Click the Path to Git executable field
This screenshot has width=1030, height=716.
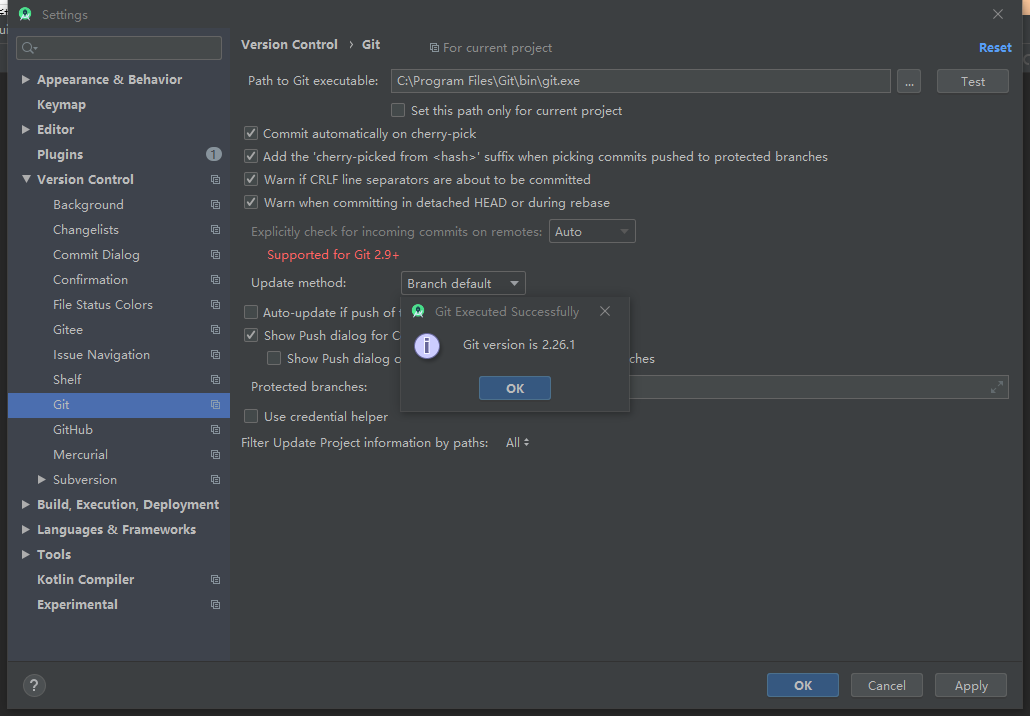click(x=640, y=81)
